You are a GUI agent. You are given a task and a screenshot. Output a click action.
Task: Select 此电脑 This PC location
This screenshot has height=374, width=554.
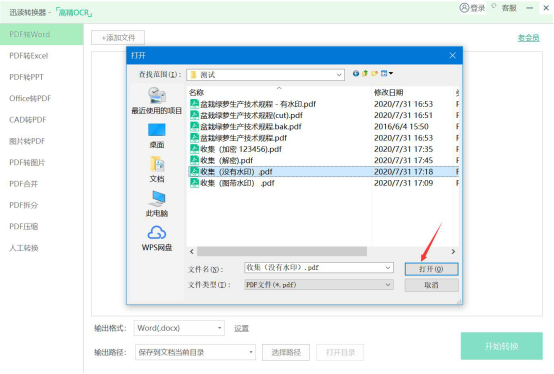pyautogui.click(x=157, y=204)
